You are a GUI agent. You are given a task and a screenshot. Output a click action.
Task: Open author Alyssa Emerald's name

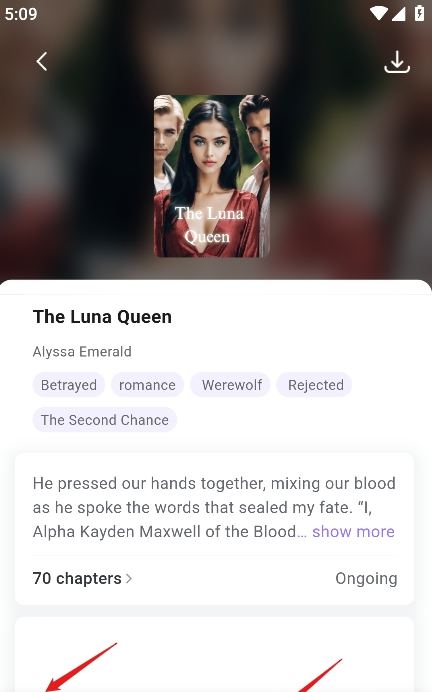pos(82,352)
